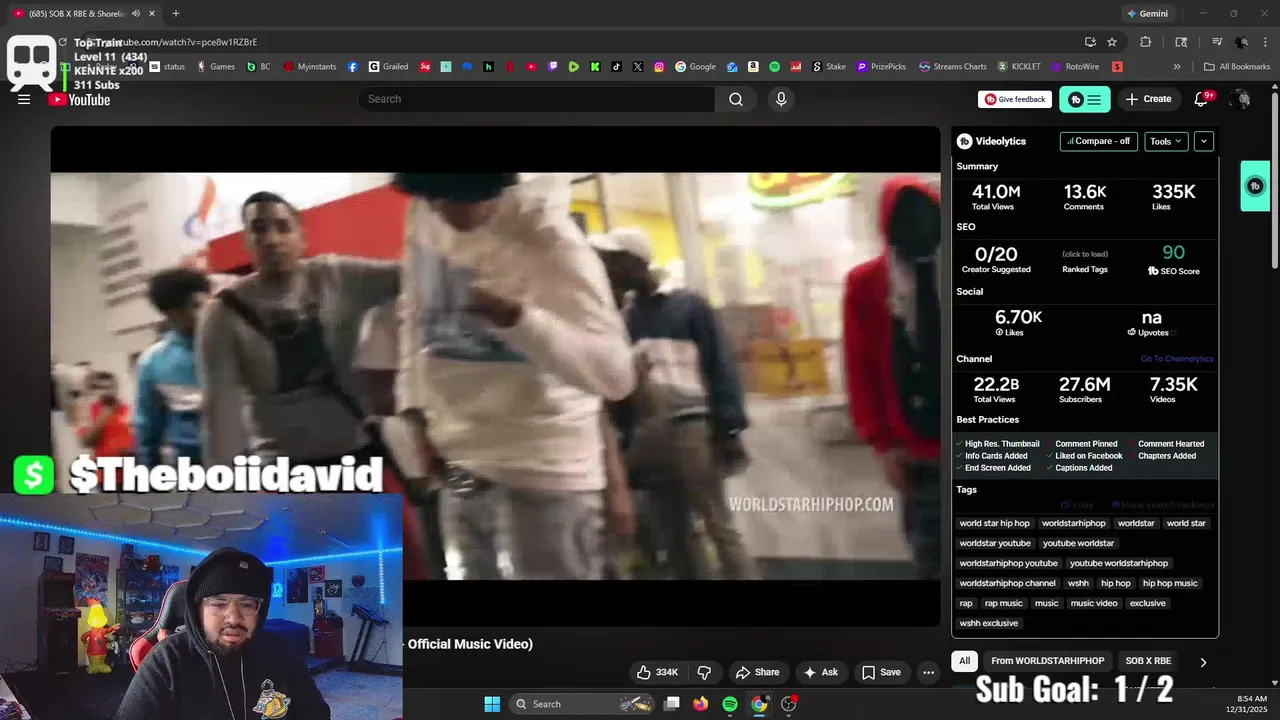Screen dimensions: 1280x720
Task: Click the page vertical scrollbar
Action: (1274, 180)
